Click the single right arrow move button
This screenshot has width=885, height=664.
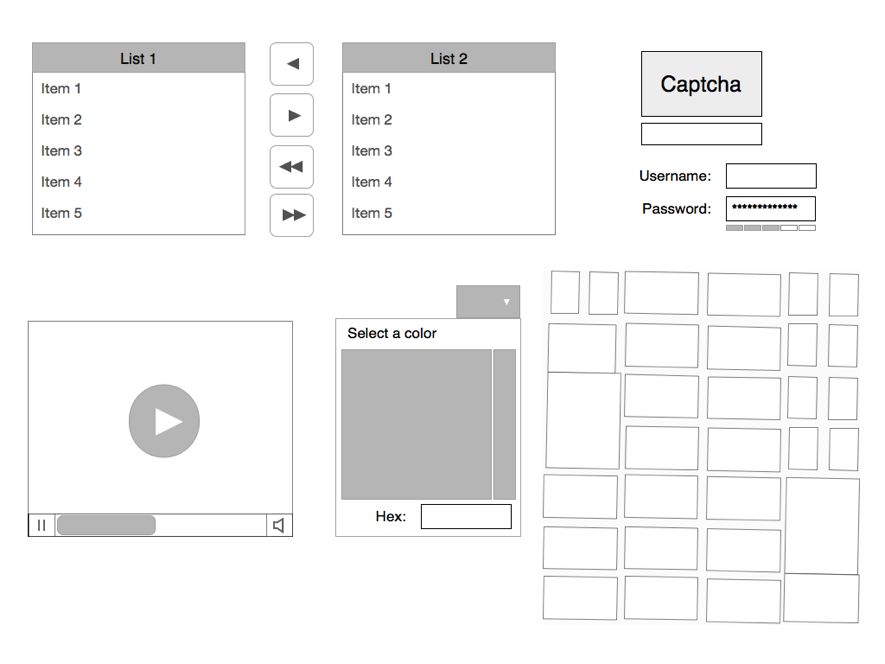click(x=292, y=115)
